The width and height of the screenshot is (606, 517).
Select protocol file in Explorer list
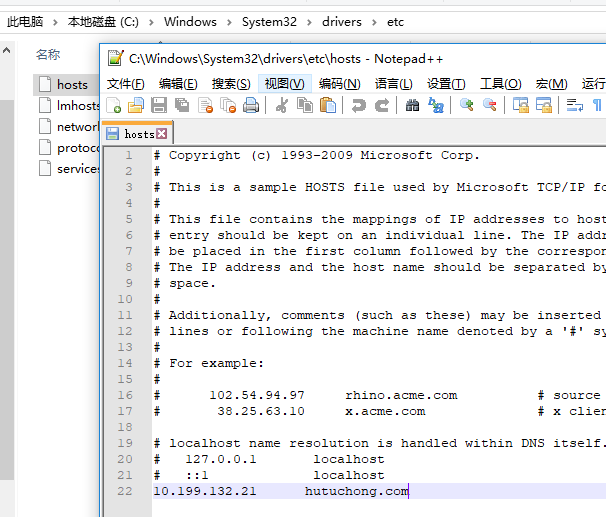click(68, 147)
